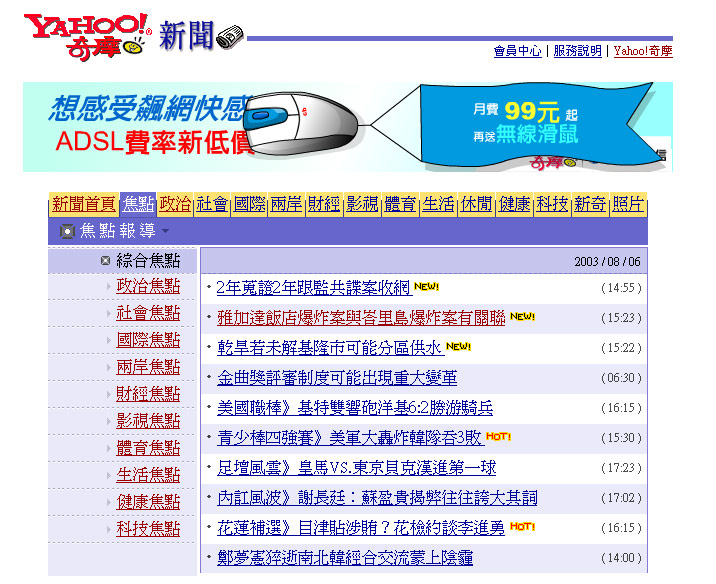Switch to 科技 tab
Screen dimensions: 716x584
tap(552, 204)
